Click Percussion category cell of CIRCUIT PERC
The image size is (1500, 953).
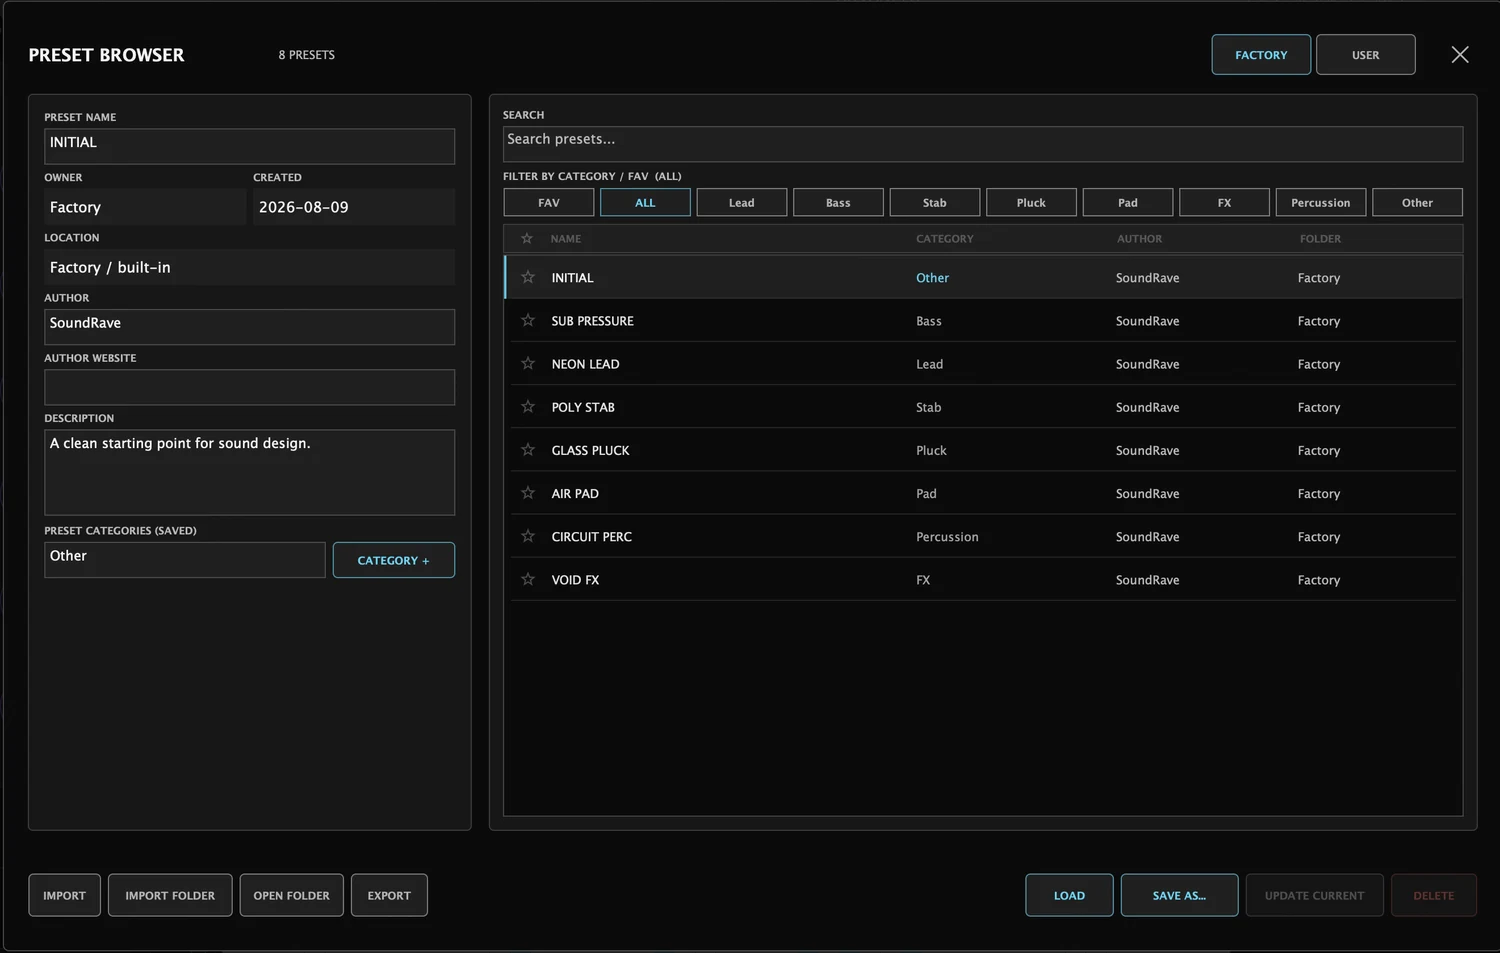947,537
